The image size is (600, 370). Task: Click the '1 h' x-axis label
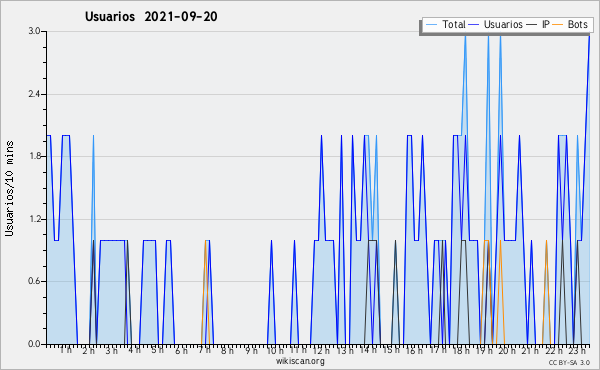click(65, 350)
